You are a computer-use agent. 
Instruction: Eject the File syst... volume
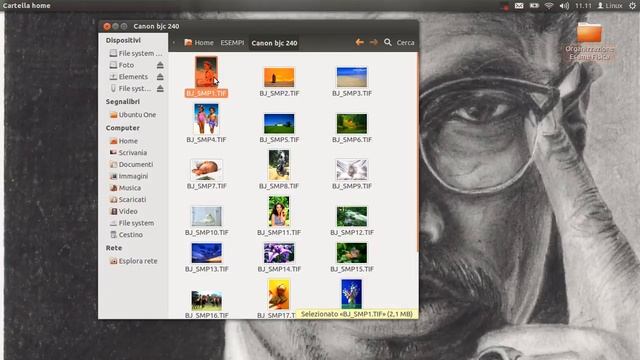[160, 89]
